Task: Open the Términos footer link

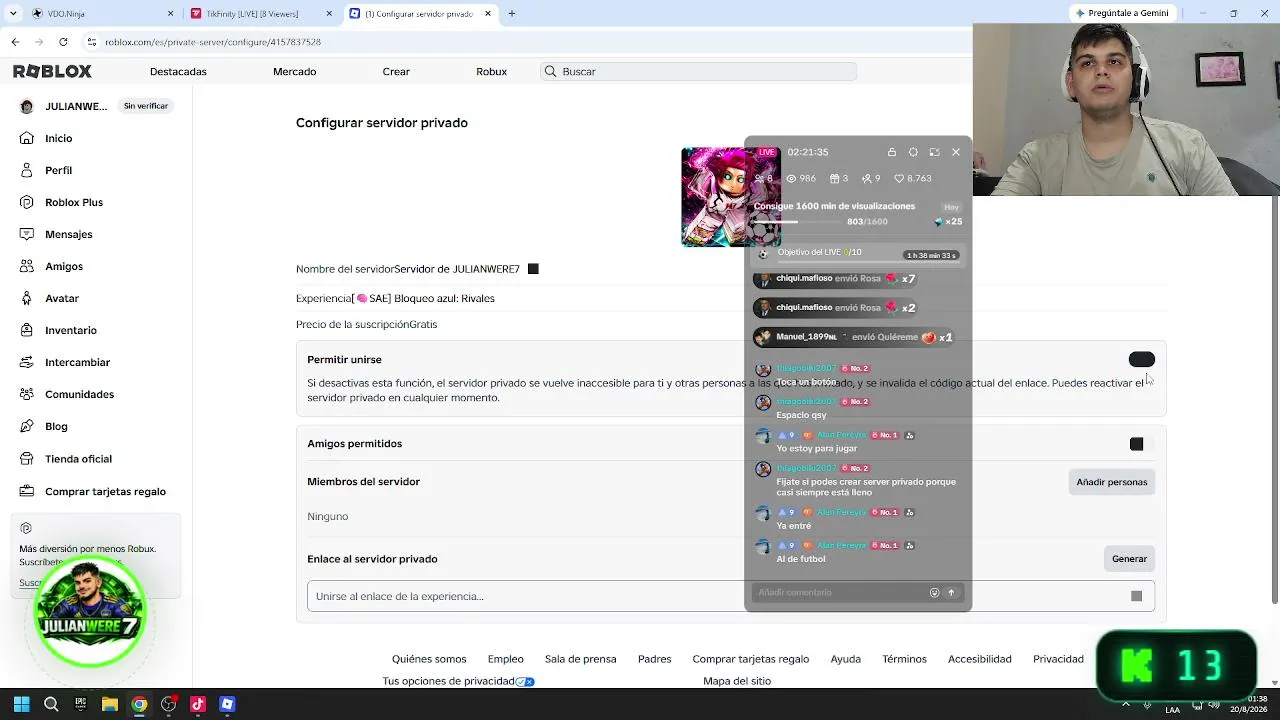Action: [905, 659]
